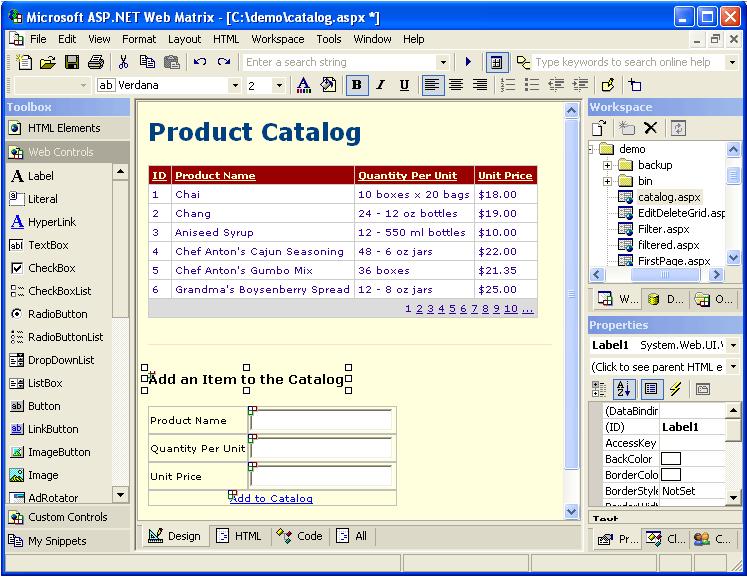
Task: Click the Unit Price column header link
Action: click(x=505, y=175)
